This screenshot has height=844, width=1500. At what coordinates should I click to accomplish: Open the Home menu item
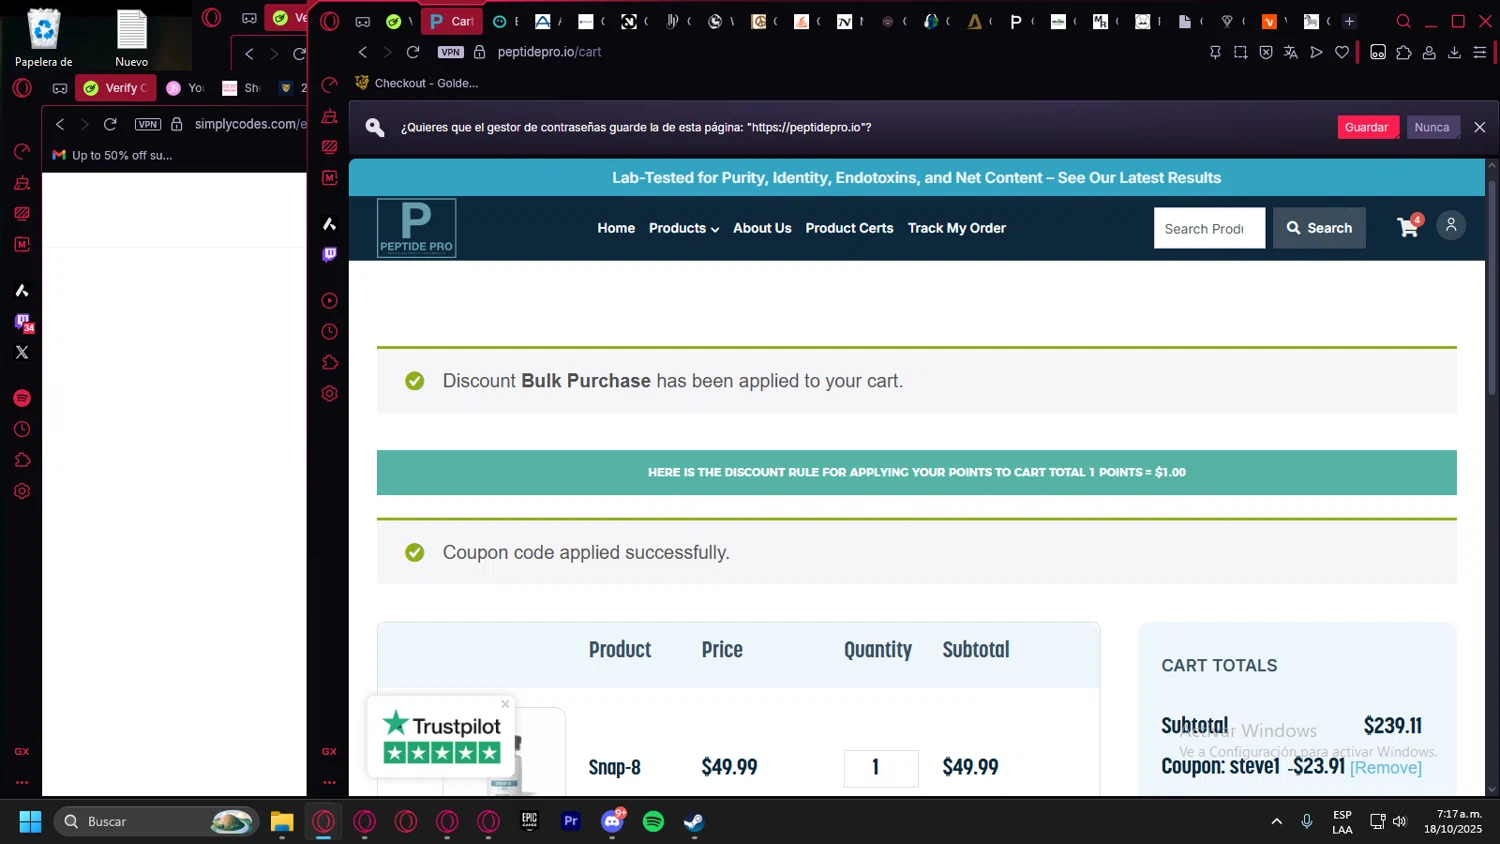(x=616, y=228)
